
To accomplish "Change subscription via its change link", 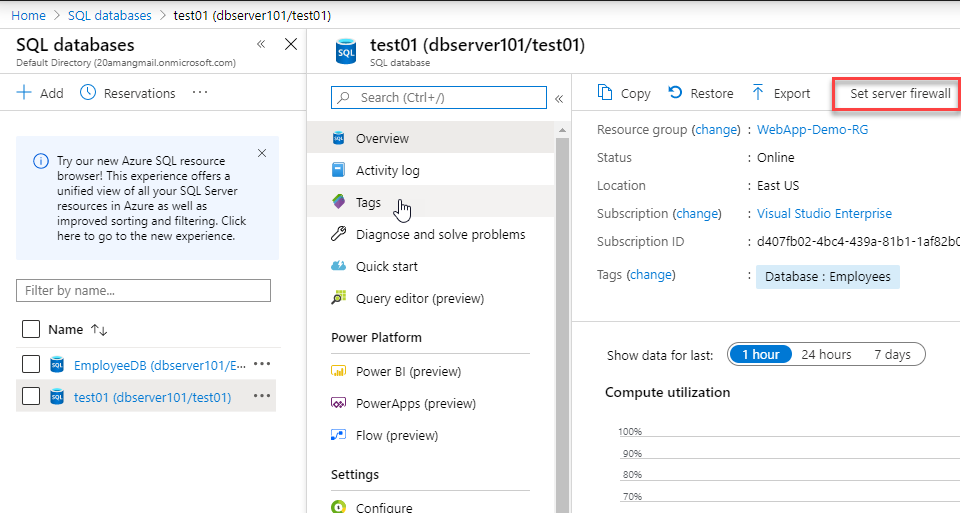I will tap(697, 213).
